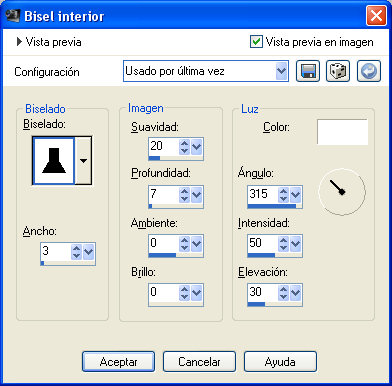Click the Cancelar button
Viewport: 392px width, 386px height.
click(199, 362)
